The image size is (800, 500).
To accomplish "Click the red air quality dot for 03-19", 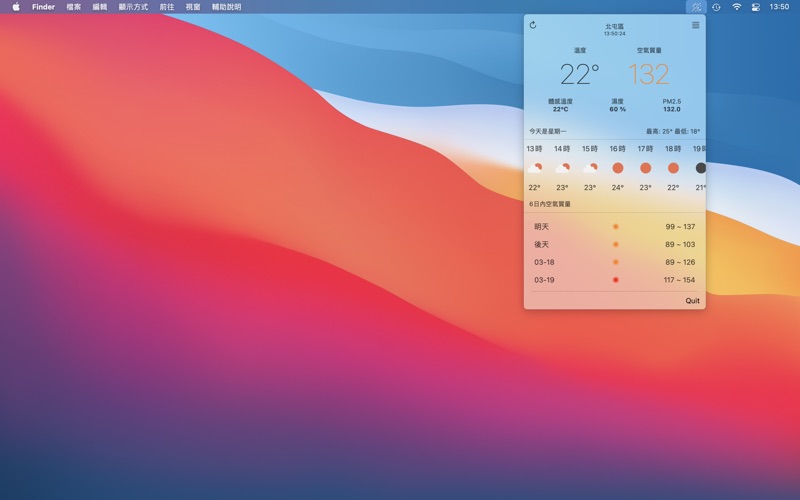I will [x=616, y=280].
